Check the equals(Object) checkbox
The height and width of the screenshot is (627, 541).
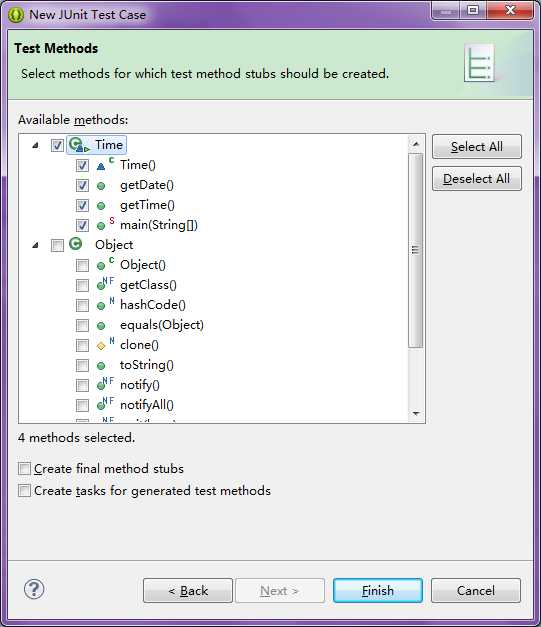pos(82,325)
